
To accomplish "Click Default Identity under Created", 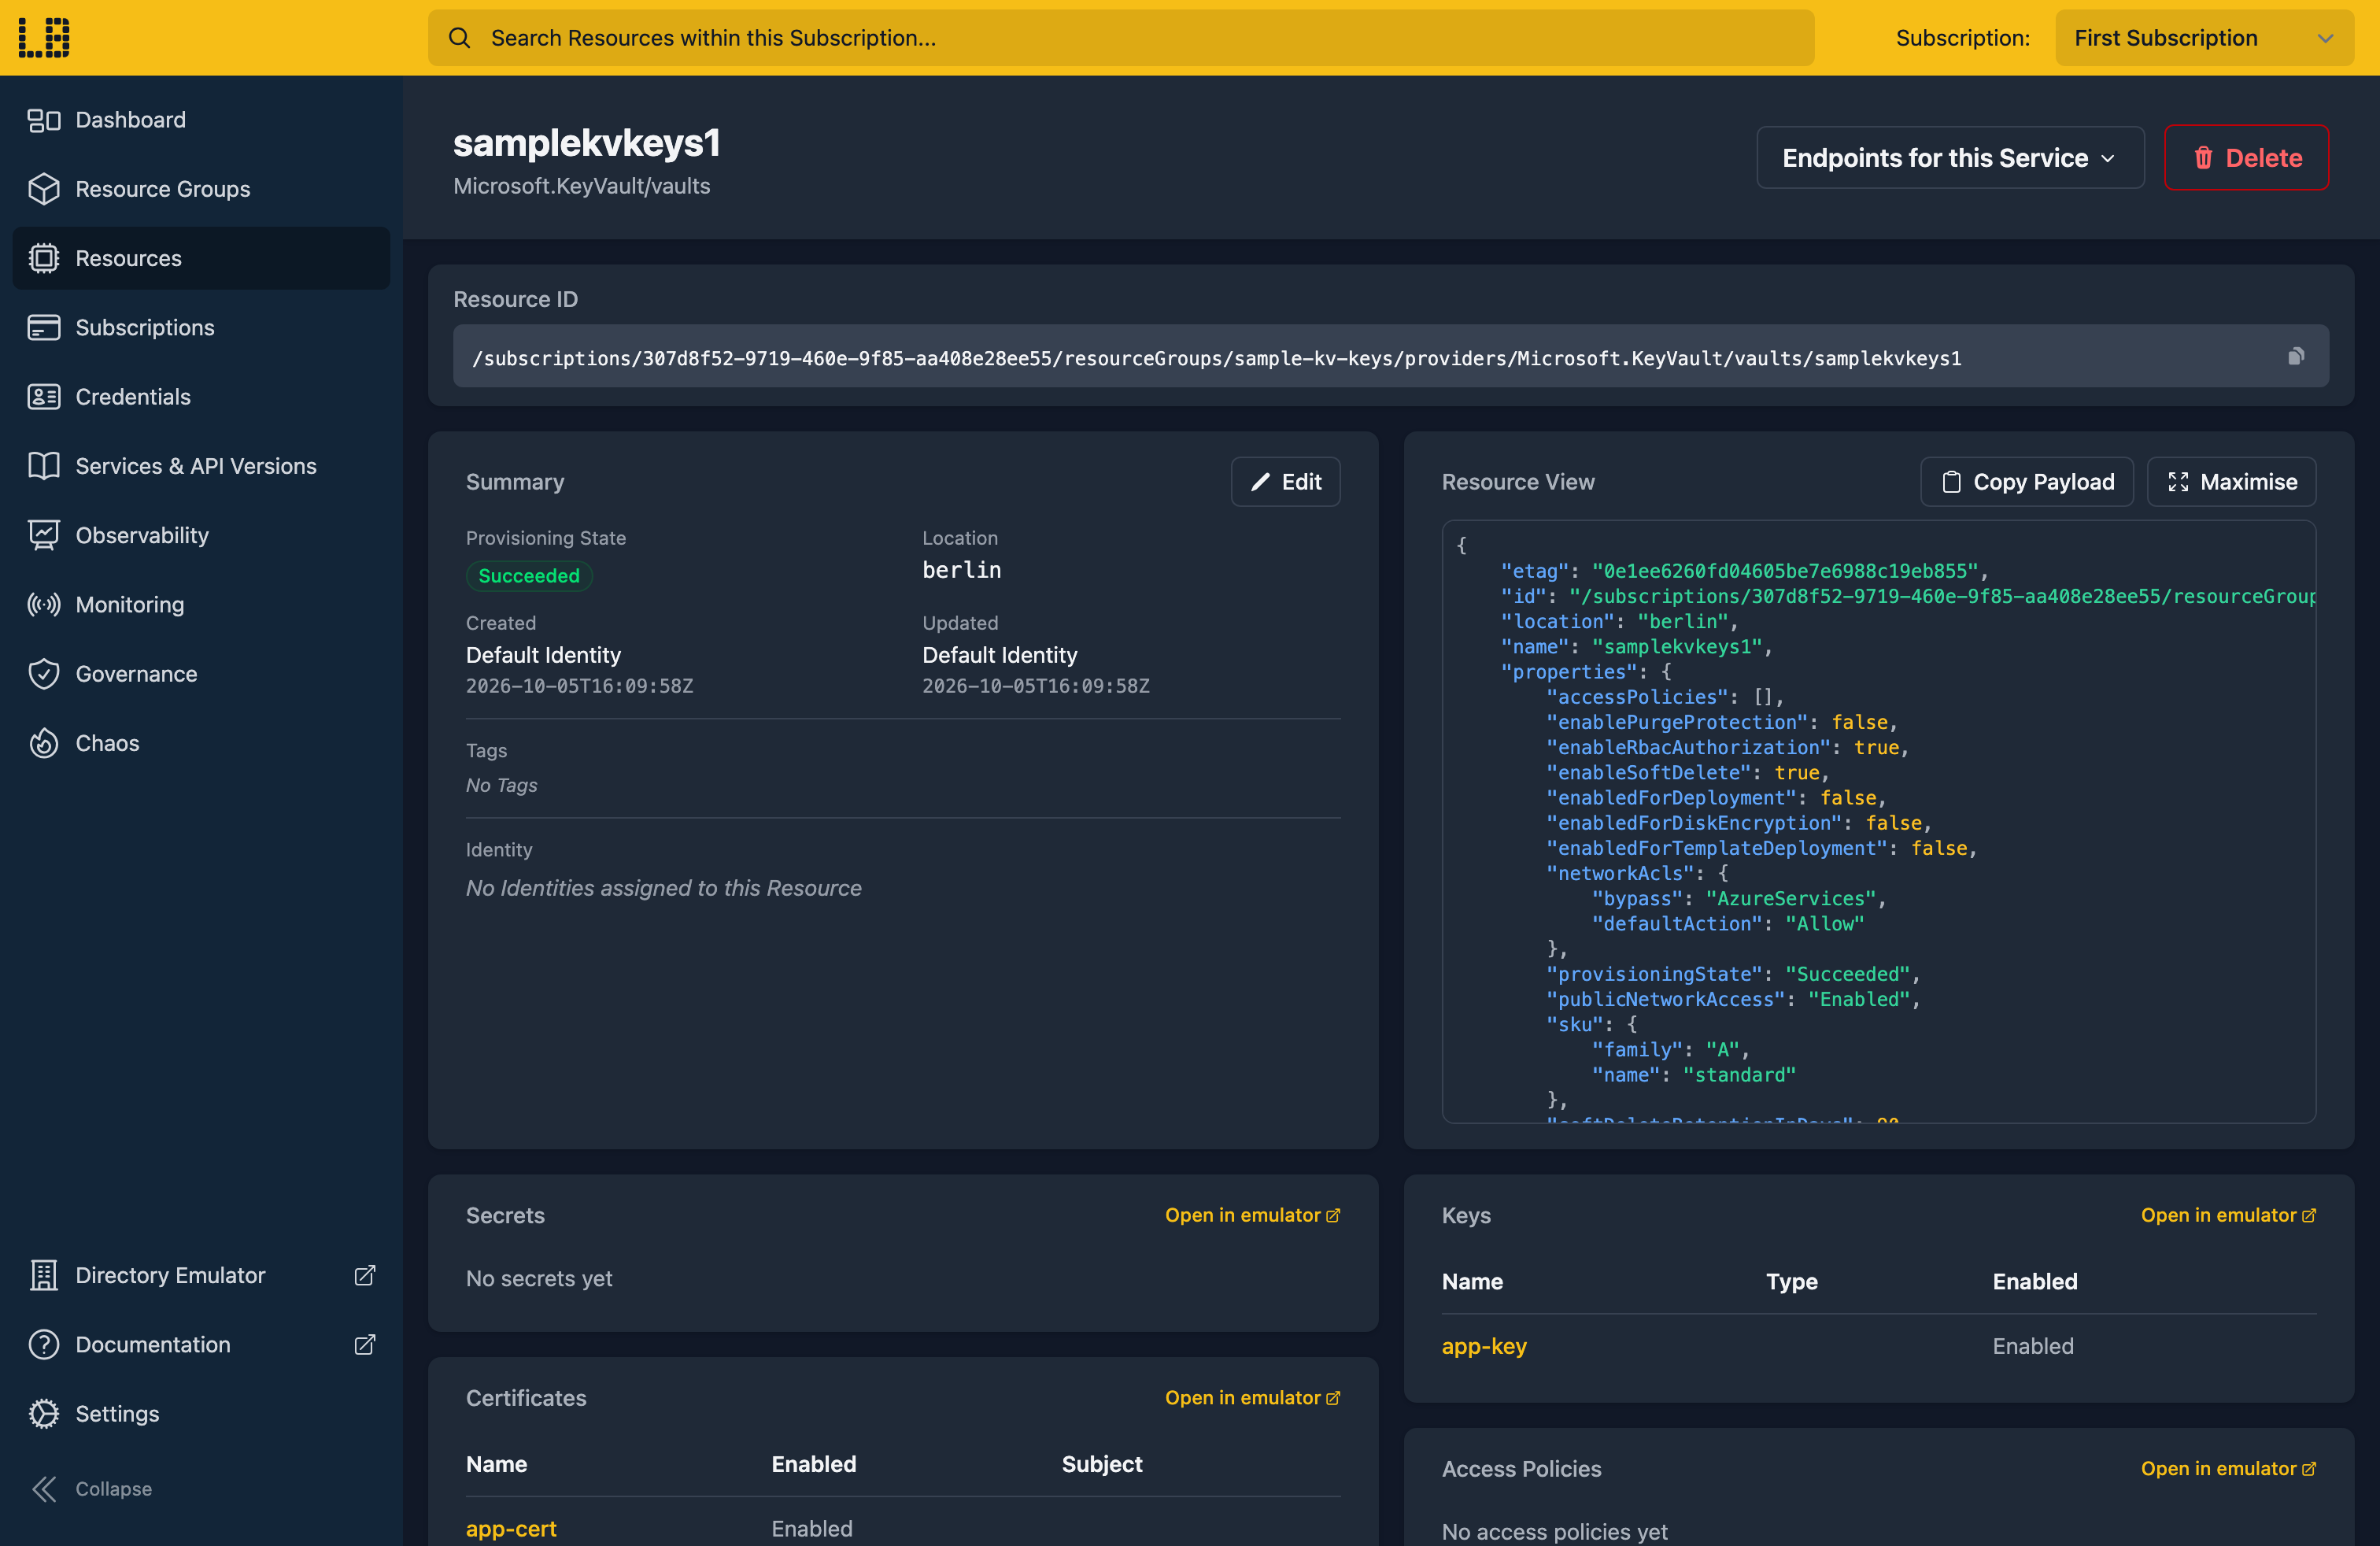I will click(543, 655).
